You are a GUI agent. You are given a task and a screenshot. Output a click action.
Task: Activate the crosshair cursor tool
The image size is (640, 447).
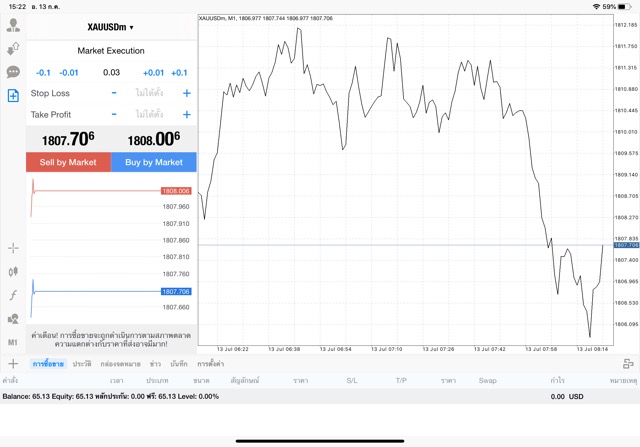click(x=13, y=247)
